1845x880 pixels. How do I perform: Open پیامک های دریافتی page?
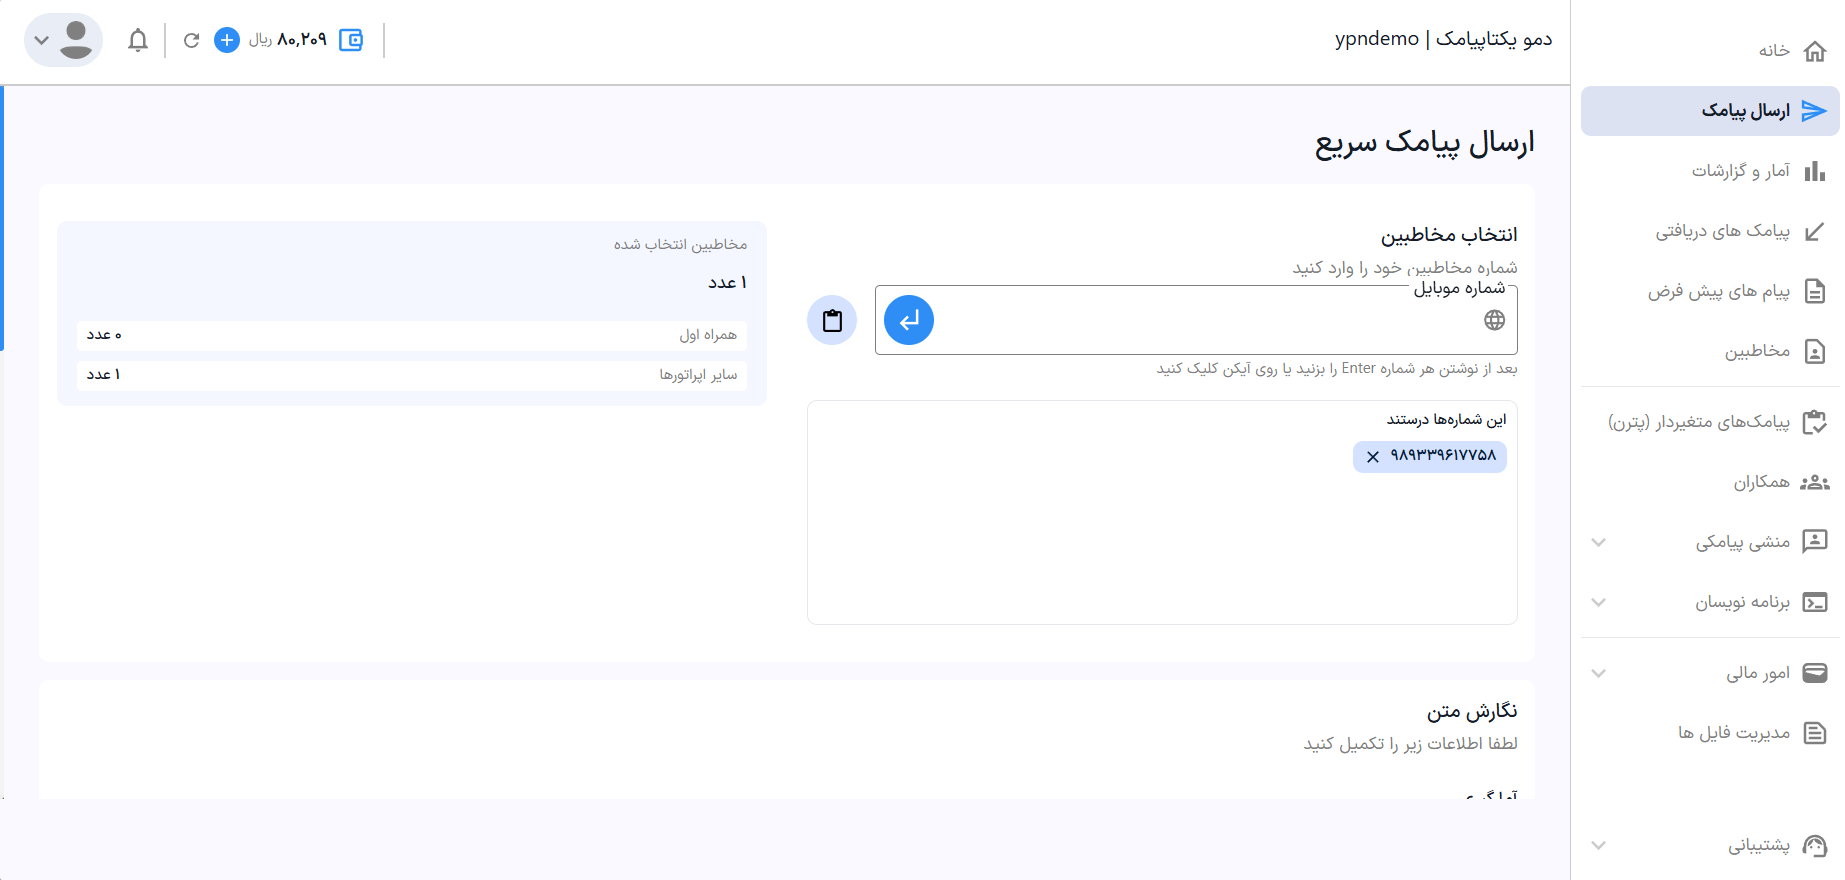[x=1740, y=231]
